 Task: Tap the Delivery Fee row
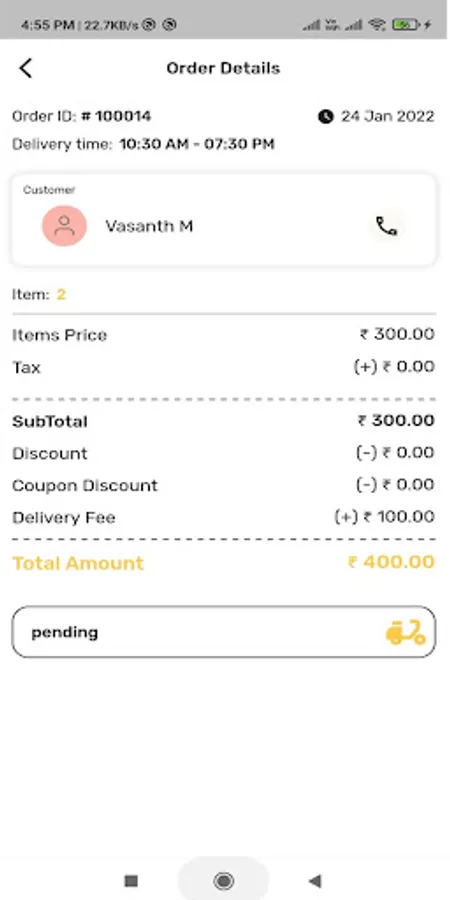click(x=224, y=517)
